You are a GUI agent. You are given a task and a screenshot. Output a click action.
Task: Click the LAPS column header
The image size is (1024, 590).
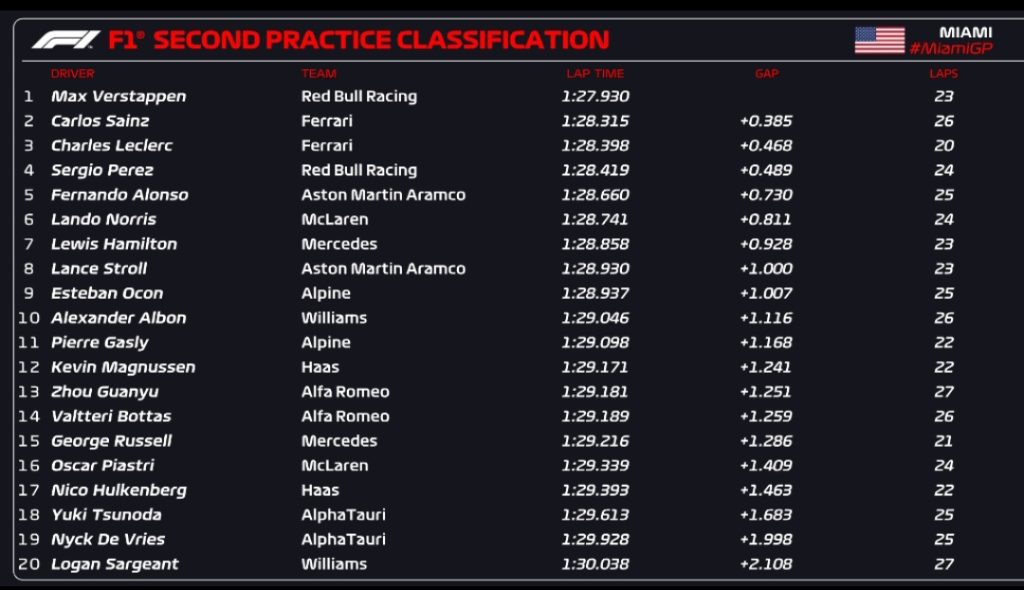[x=943, y=73]
